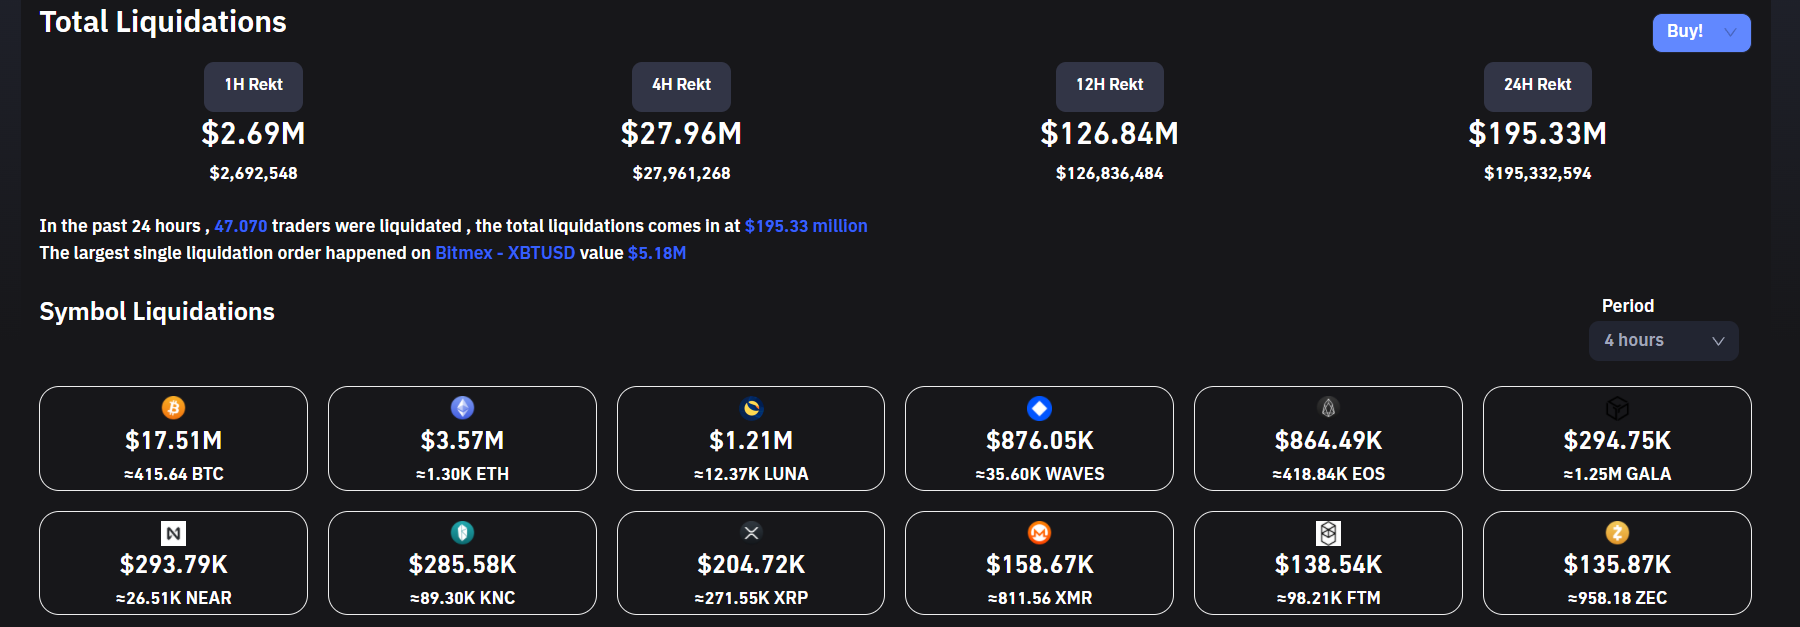Image resolution: width=1800 pixels, height=627 pixels.
Task: Expand the Buy! dropdown arrow
Action: pyautogui.click(x=1730, y=33)
